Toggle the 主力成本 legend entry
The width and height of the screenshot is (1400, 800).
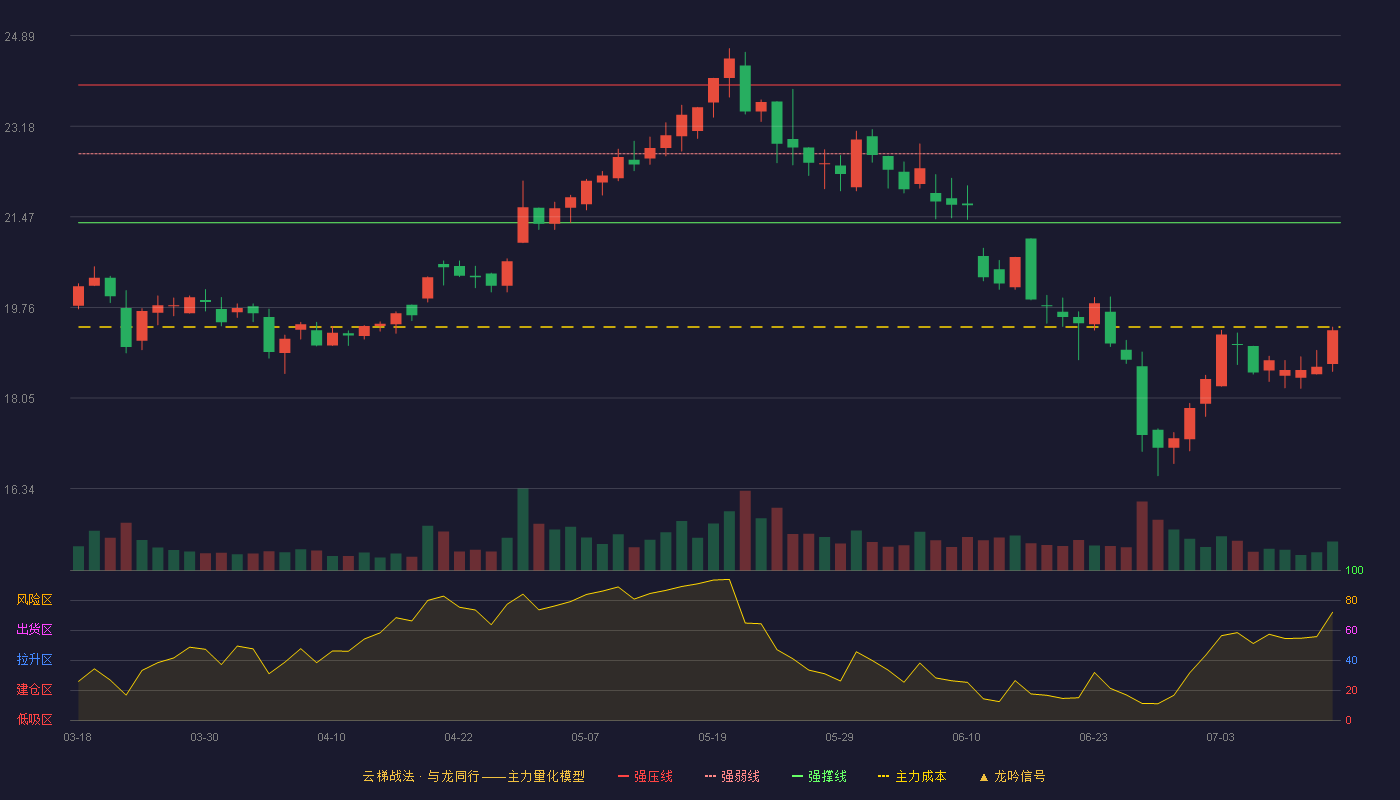(x=912, y=776)
